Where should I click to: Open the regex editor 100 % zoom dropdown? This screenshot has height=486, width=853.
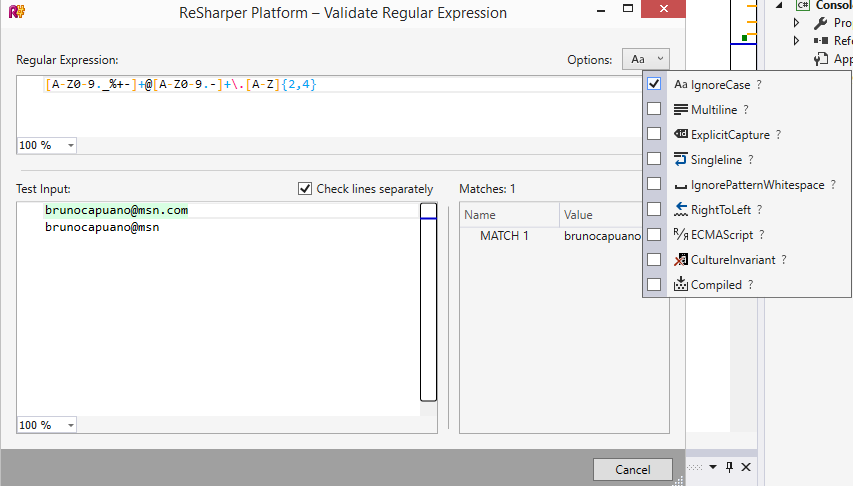(x=46, y=146)
